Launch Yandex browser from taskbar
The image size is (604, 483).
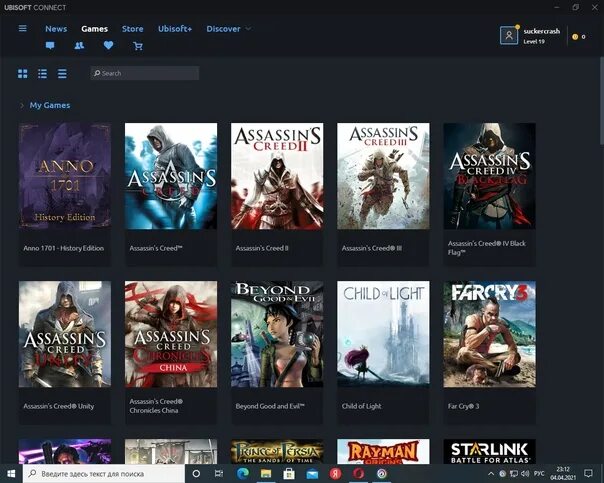click(x=335, y=474)
